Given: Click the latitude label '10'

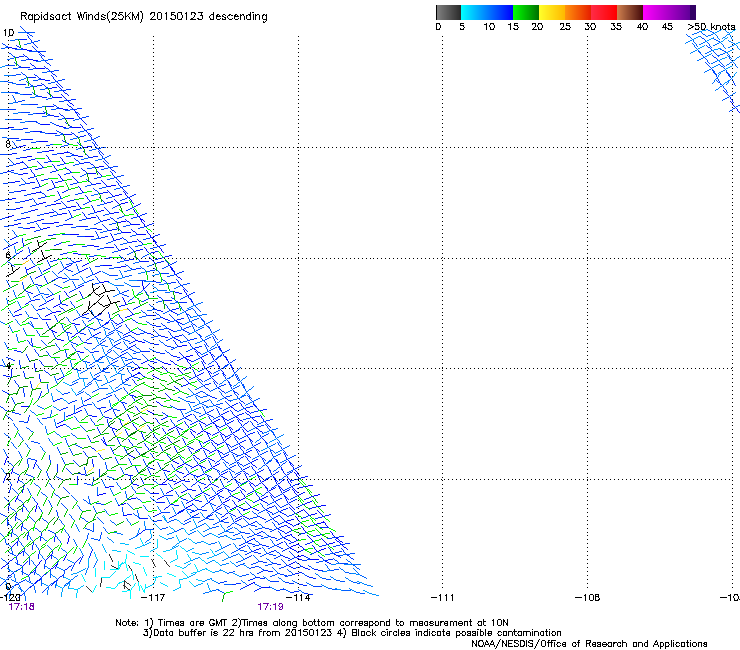Looking at the screenshot, I should tap(8, 33).
